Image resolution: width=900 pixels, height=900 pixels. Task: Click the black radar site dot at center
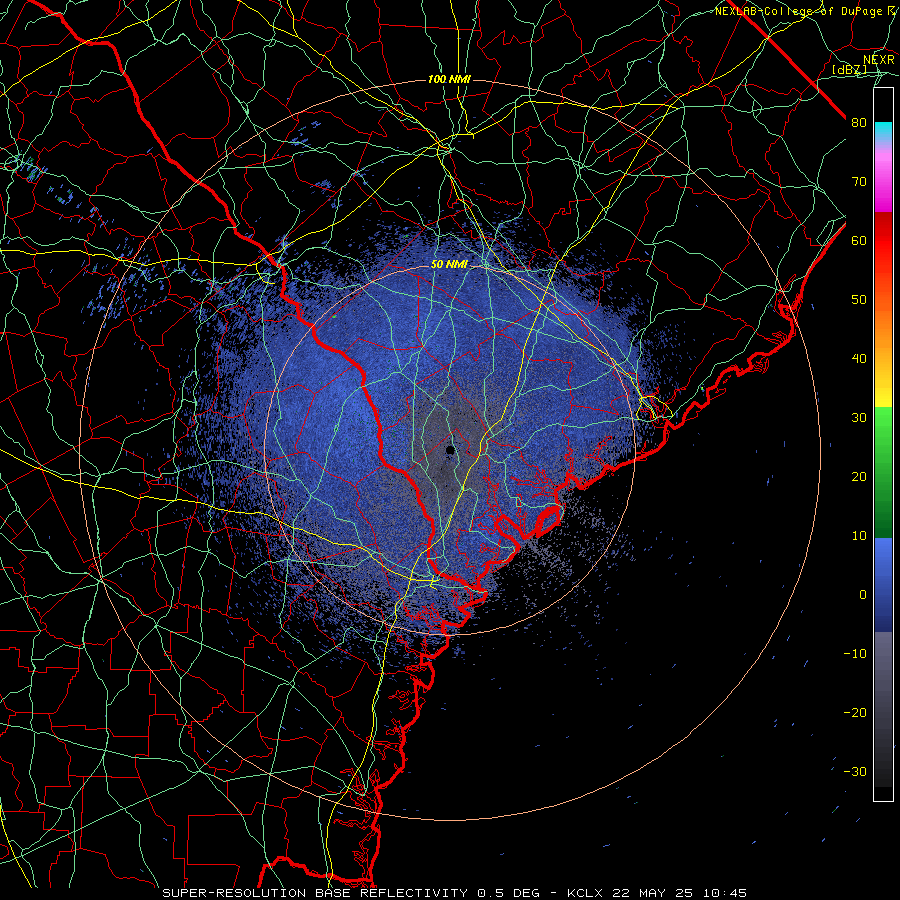pyautogui.click(x=450, y=450)
